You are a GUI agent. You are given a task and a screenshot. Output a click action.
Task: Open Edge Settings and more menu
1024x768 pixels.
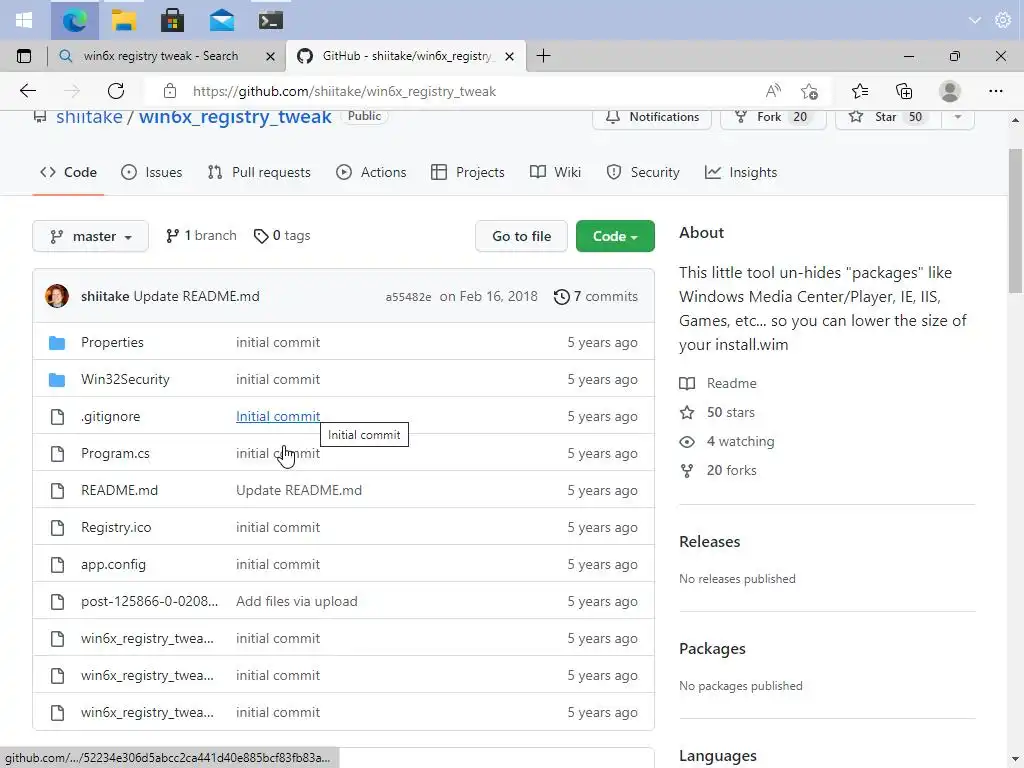pyautogui.click(x=995, y=91)
